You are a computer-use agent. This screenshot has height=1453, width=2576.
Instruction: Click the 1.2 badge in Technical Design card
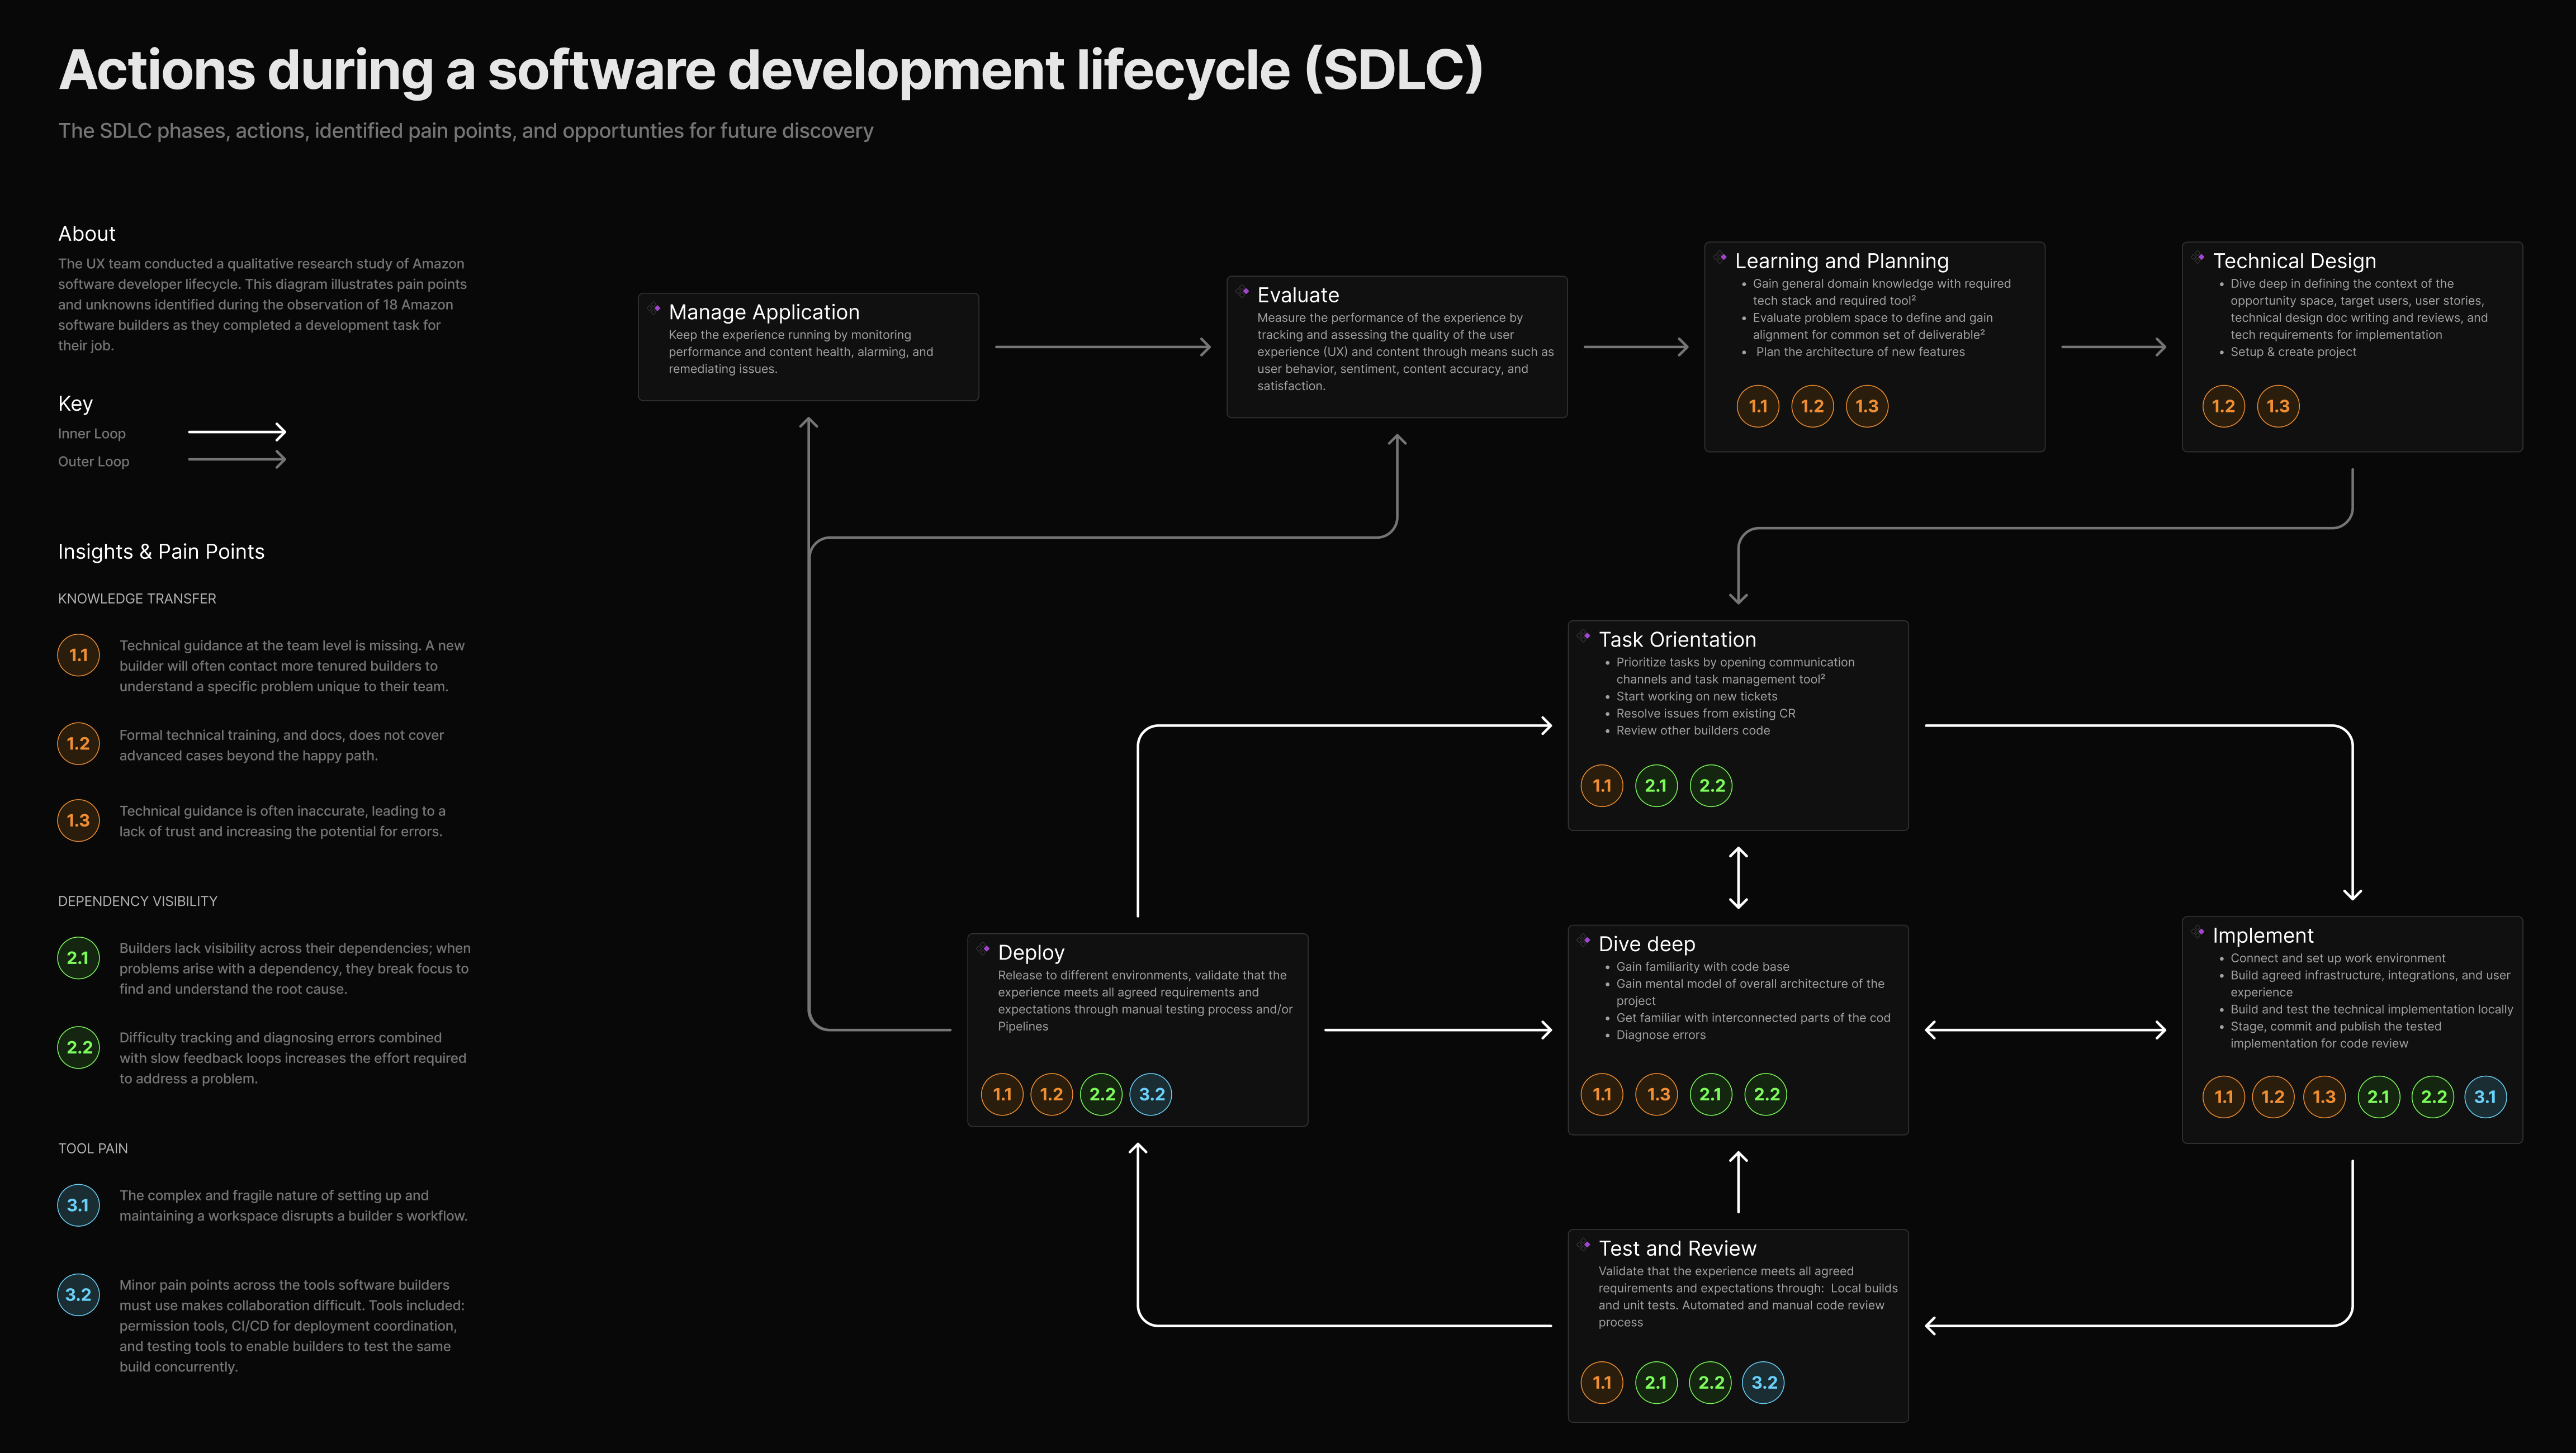[x=2223, y=407]
